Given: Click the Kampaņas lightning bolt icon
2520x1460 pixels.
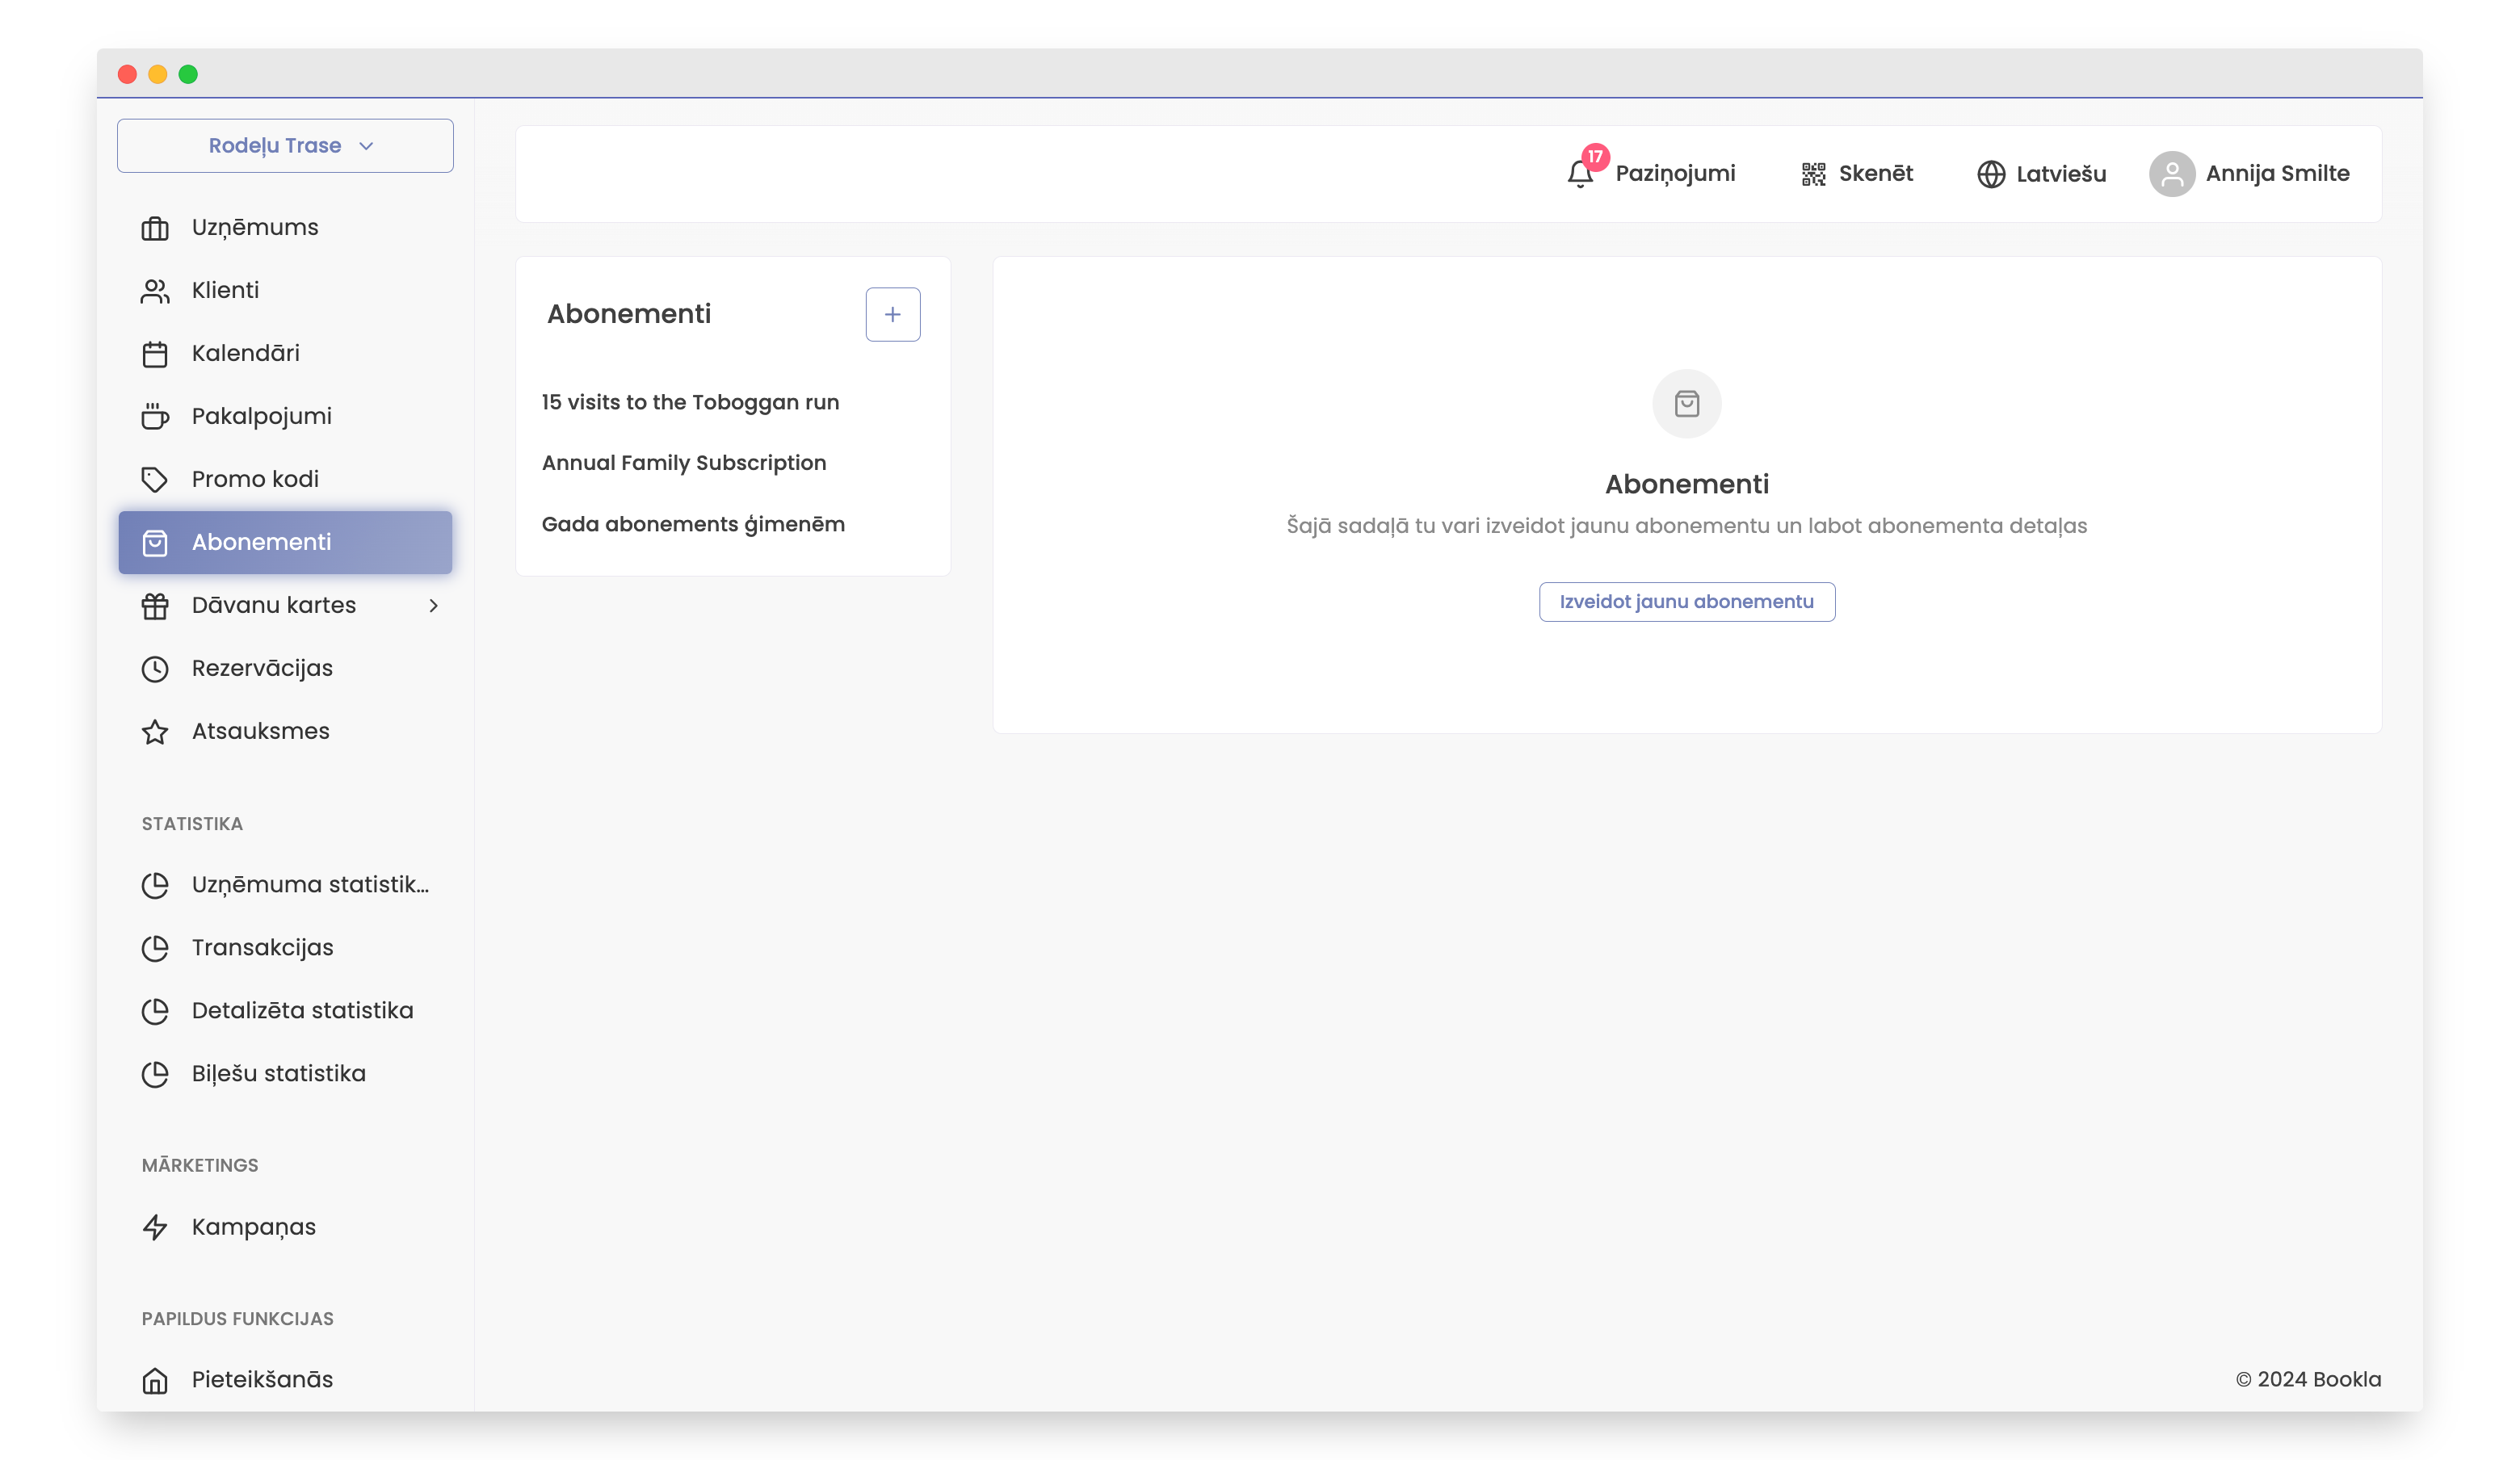Looking at the screenshot, I should pos(155,1227).
